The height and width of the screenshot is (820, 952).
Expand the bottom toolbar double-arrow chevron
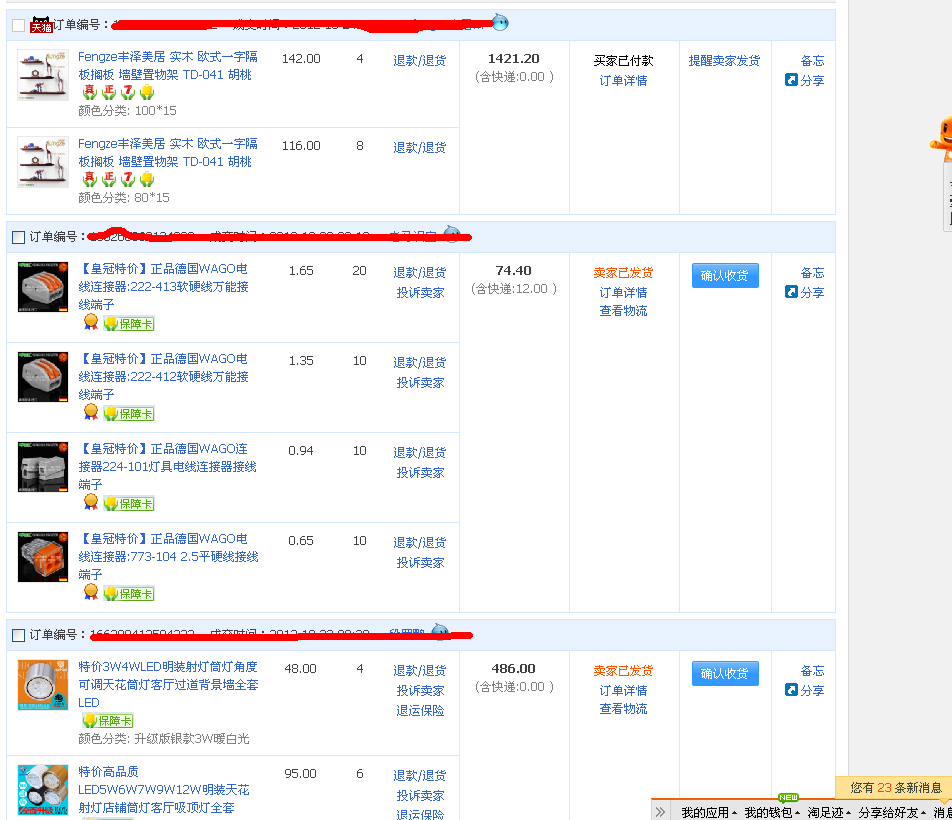(660, 812)
